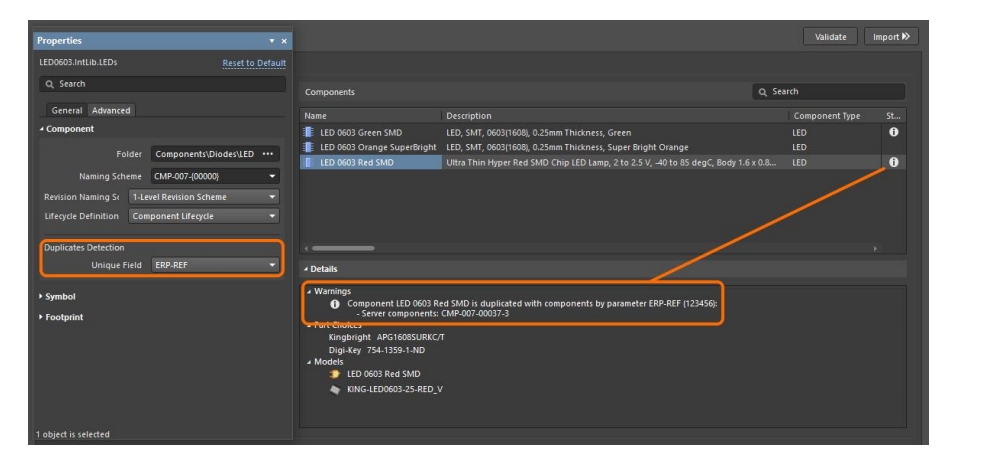Select the KING-LED0603-25-RED_V model entry
991x459 pixels.
tap(394, 389)
